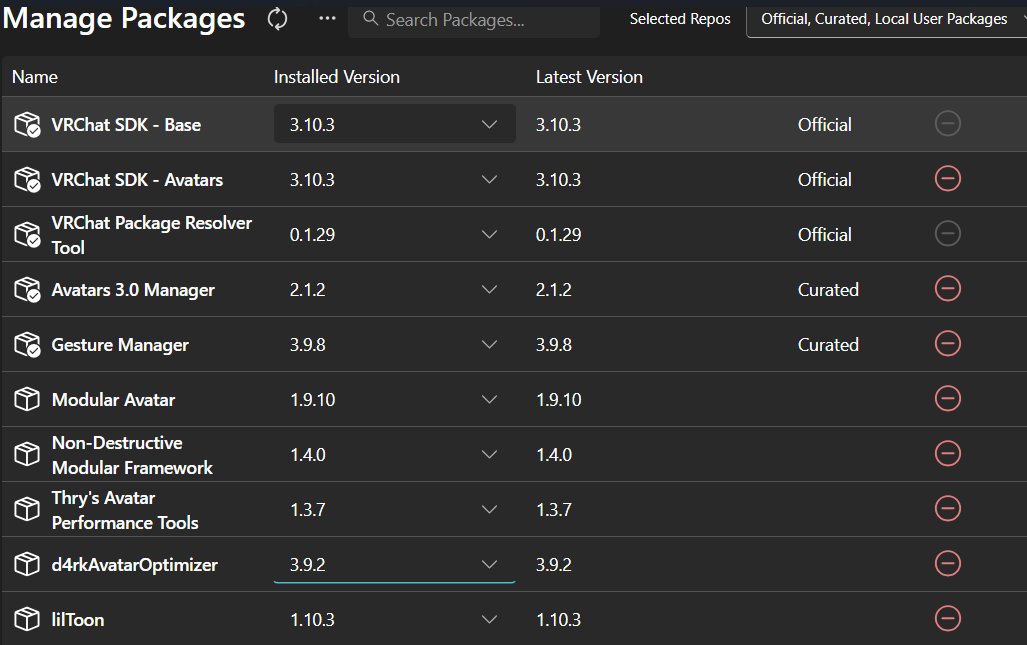Click the disabled remove icon for VRChat SDK - Base
Viewport: 1027px width, 645px height.
tap(947, 123)
